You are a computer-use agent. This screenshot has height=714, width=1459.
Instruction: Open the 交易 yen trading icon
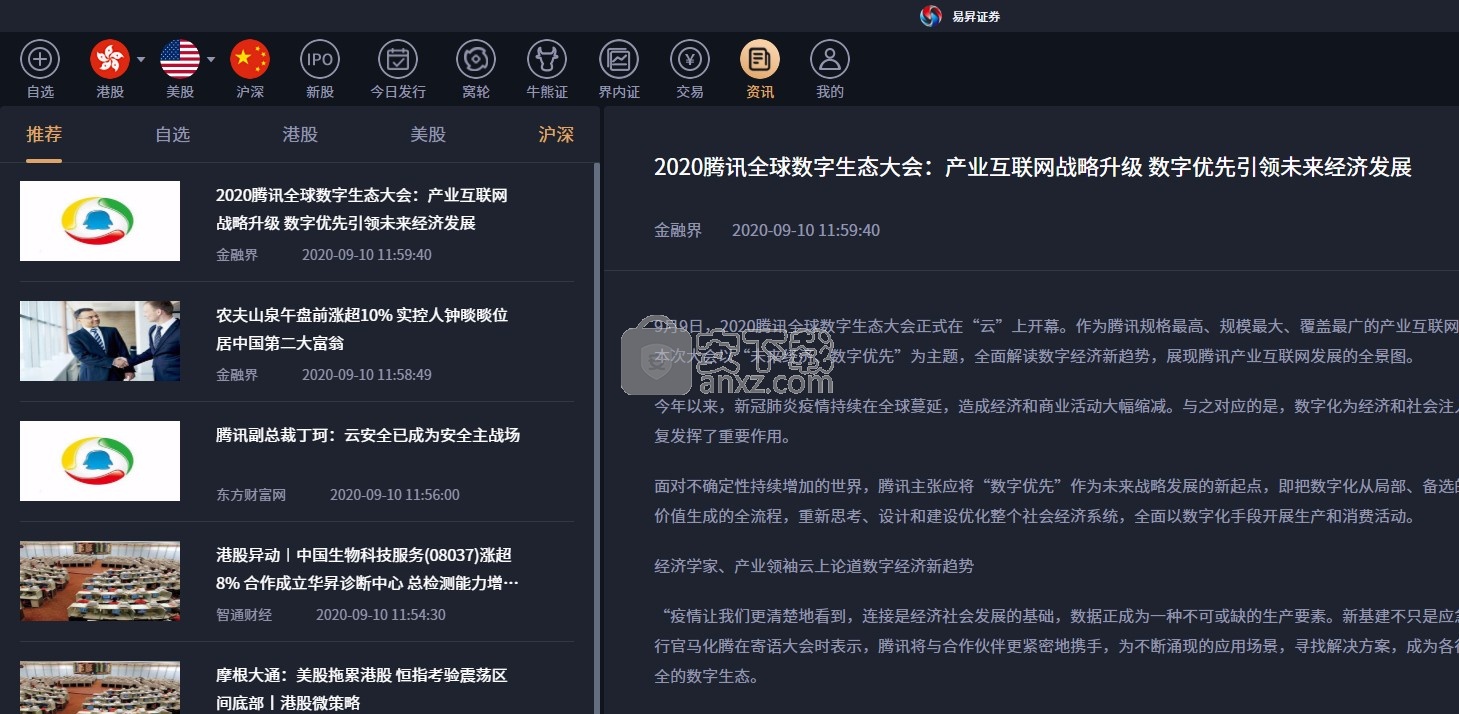click(x=690, y=60)
